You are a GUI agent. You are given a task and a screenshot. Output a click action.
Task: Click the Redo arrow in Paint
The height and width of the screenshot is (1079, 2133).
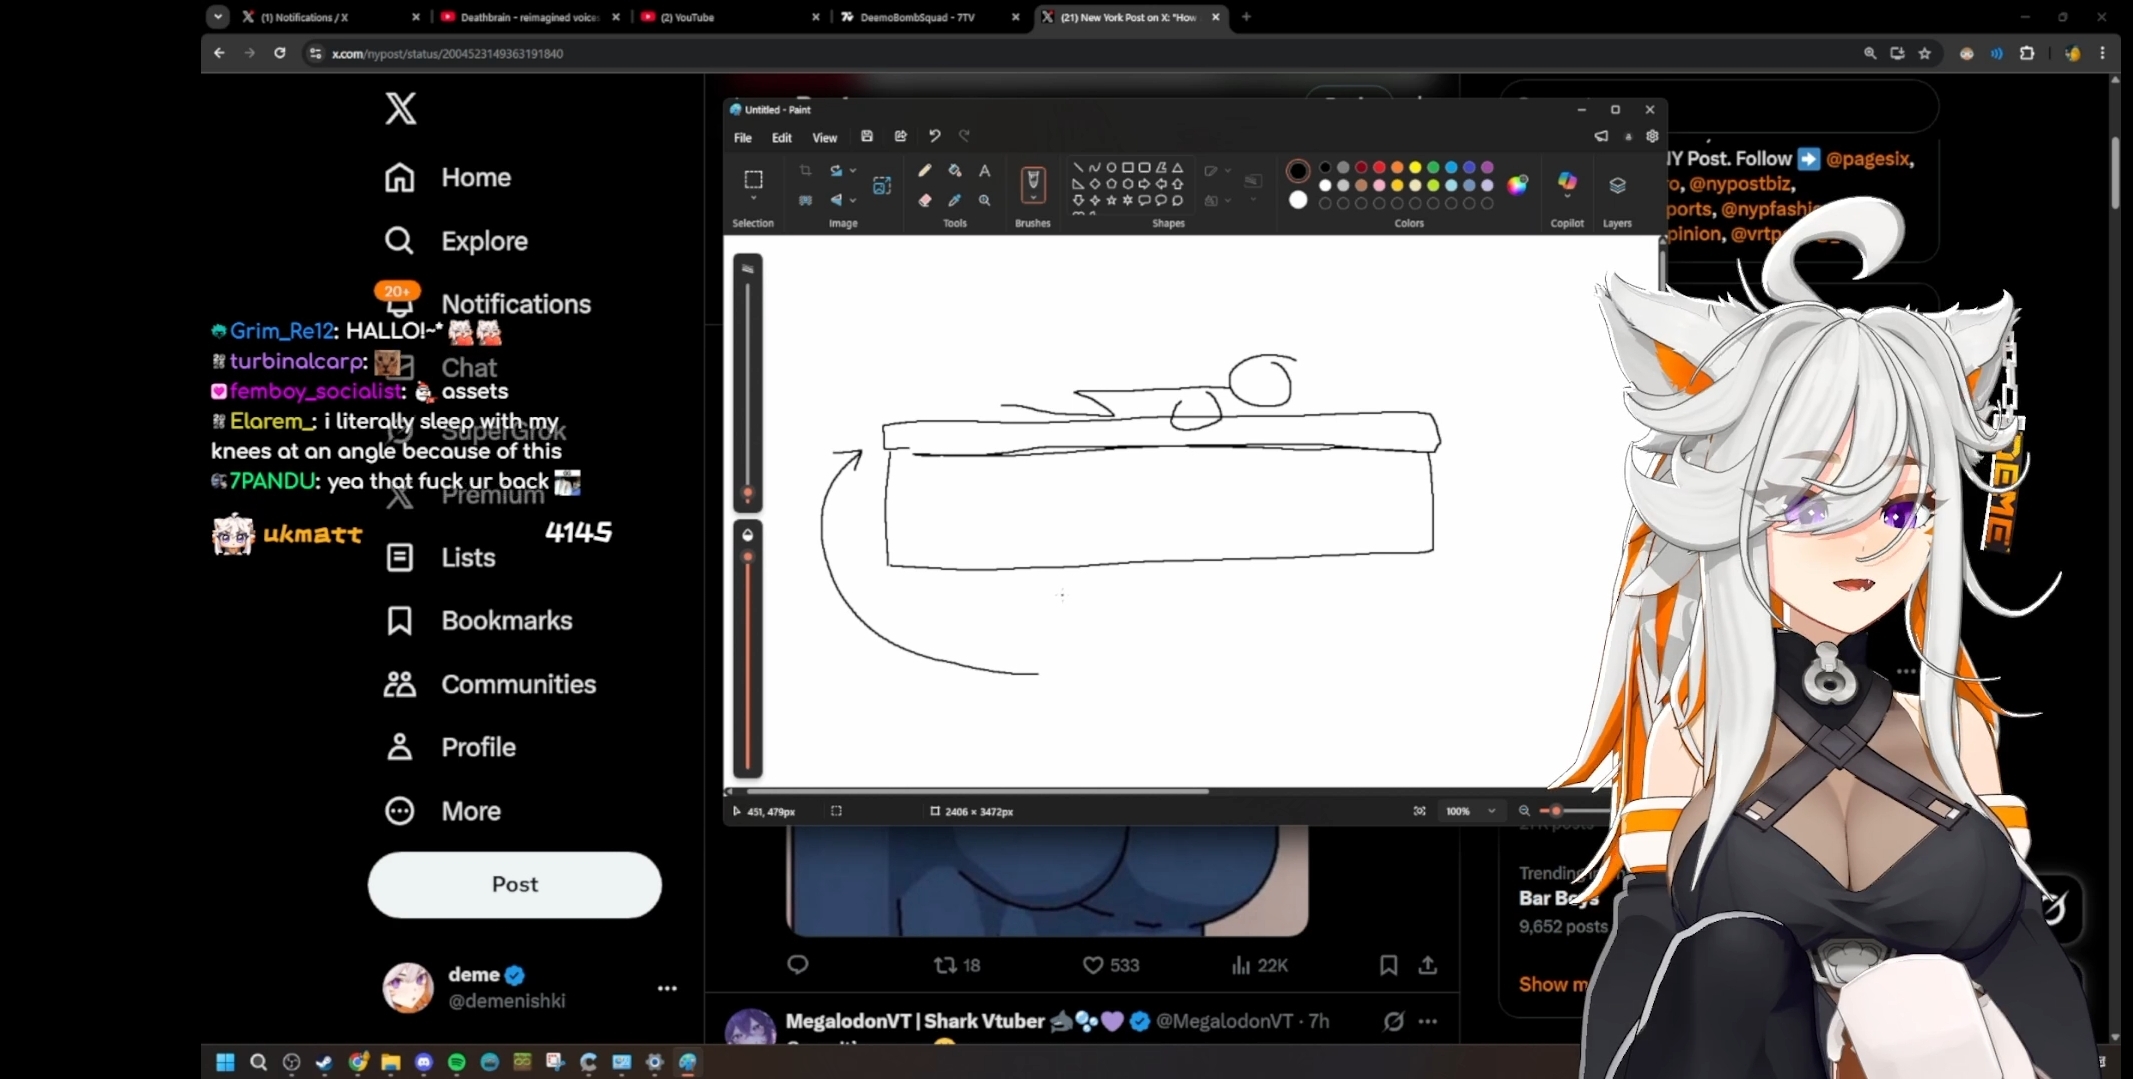tap(964, 136)
